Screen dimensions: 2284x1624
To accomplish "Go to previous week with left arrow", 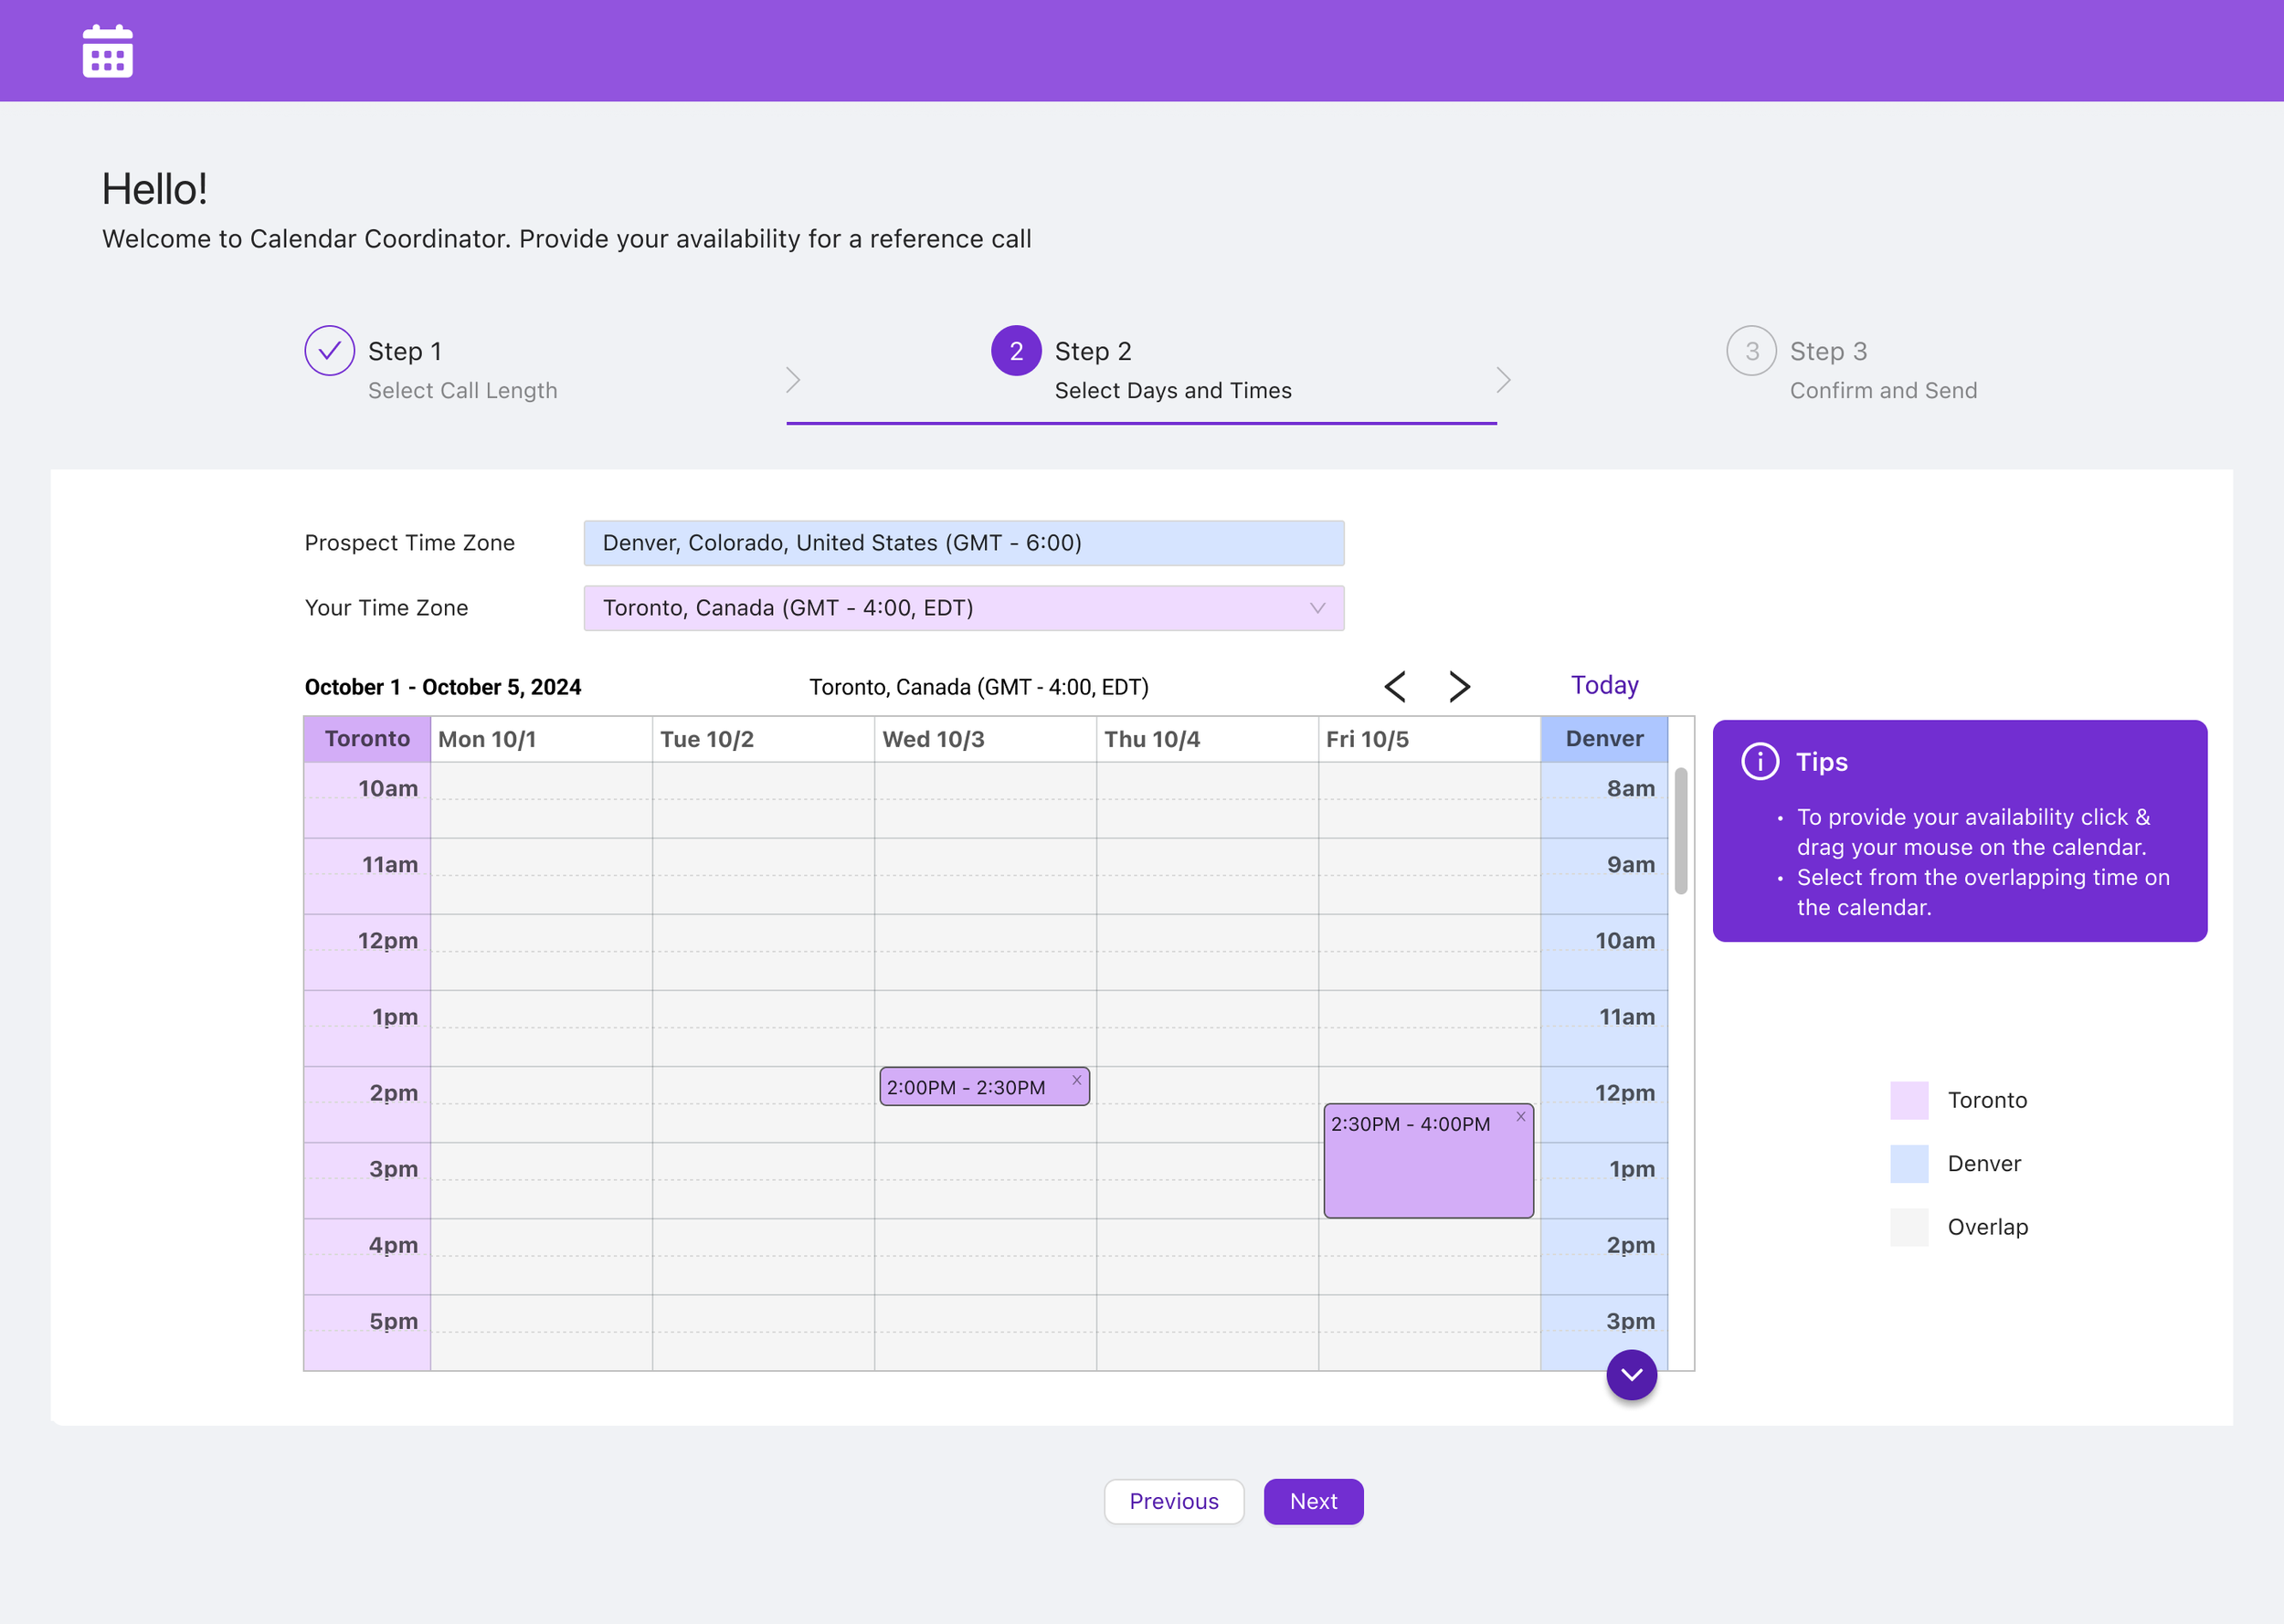I will coord(1395,686).
